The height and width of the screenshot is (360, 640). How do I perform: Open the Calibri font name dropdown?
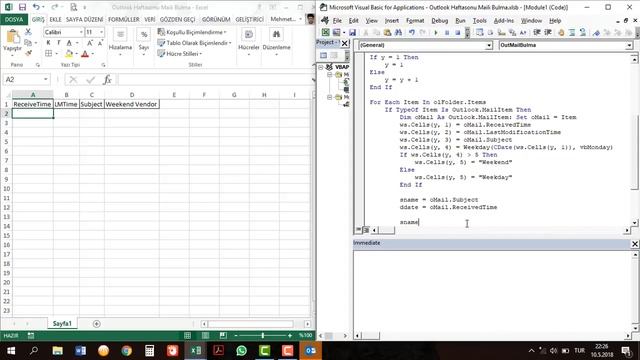click(x=81, y=32)
